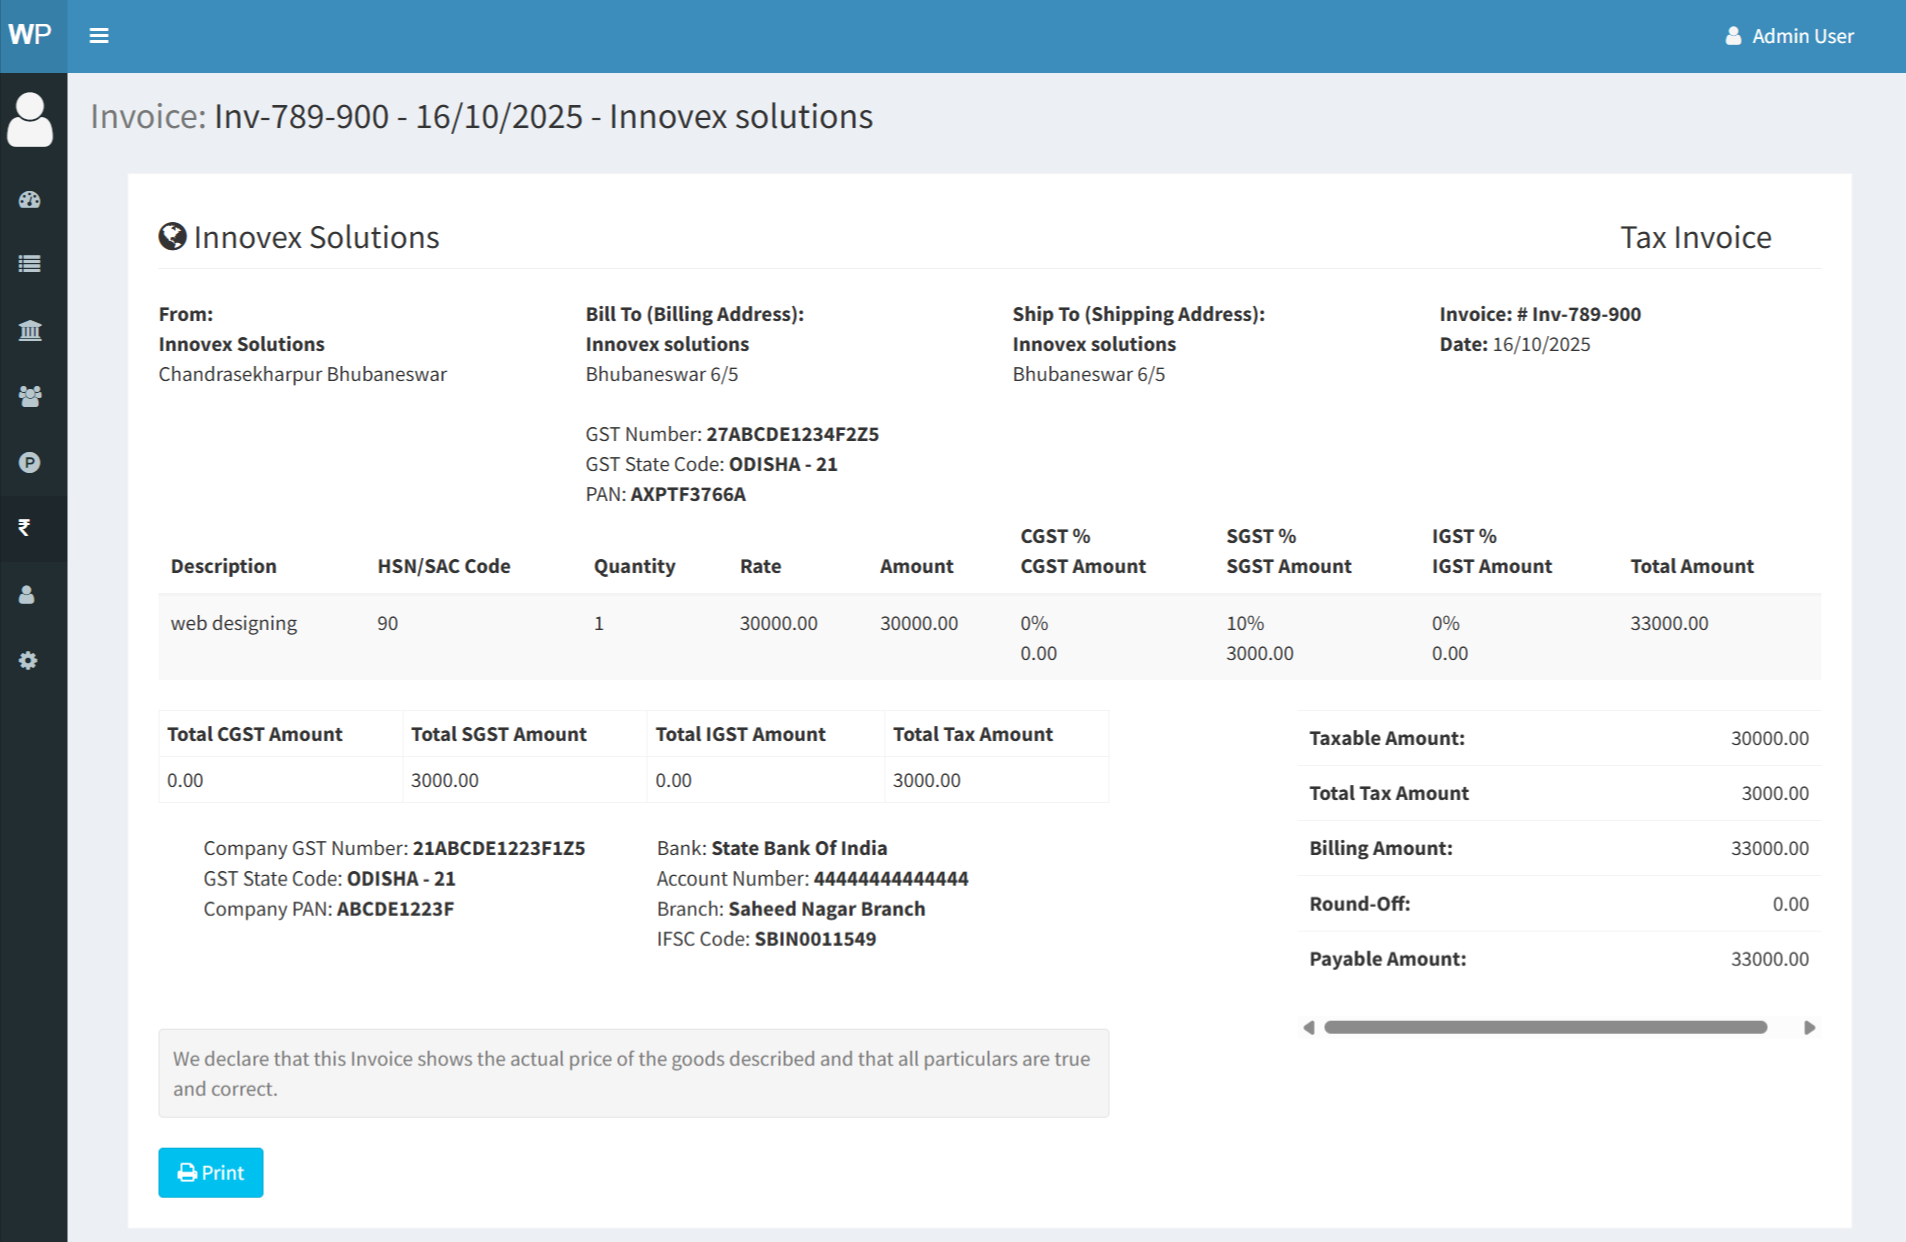Open the Admin User menu
1906x1242 pixels.
[1789, 36]
